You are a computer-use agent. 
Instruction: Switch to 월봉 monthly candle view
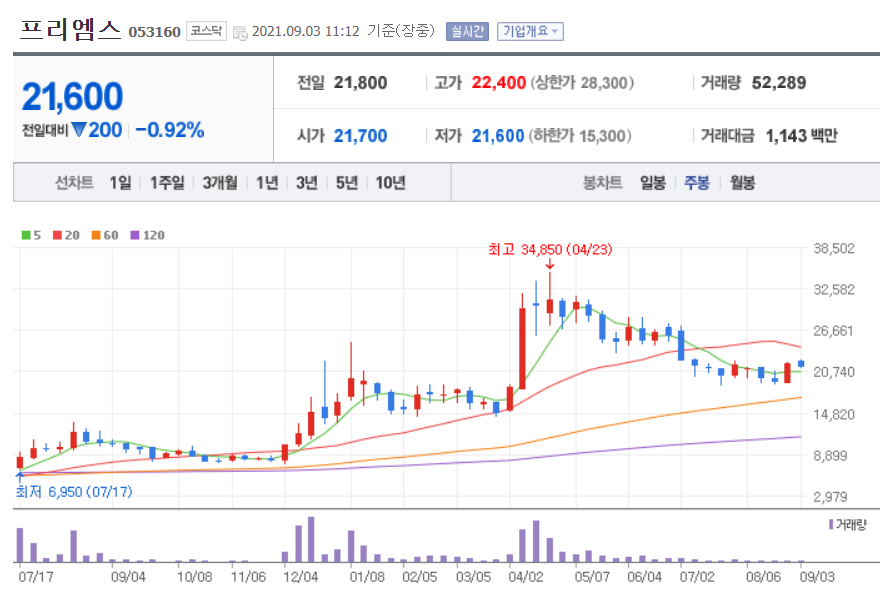coord(740,184)
